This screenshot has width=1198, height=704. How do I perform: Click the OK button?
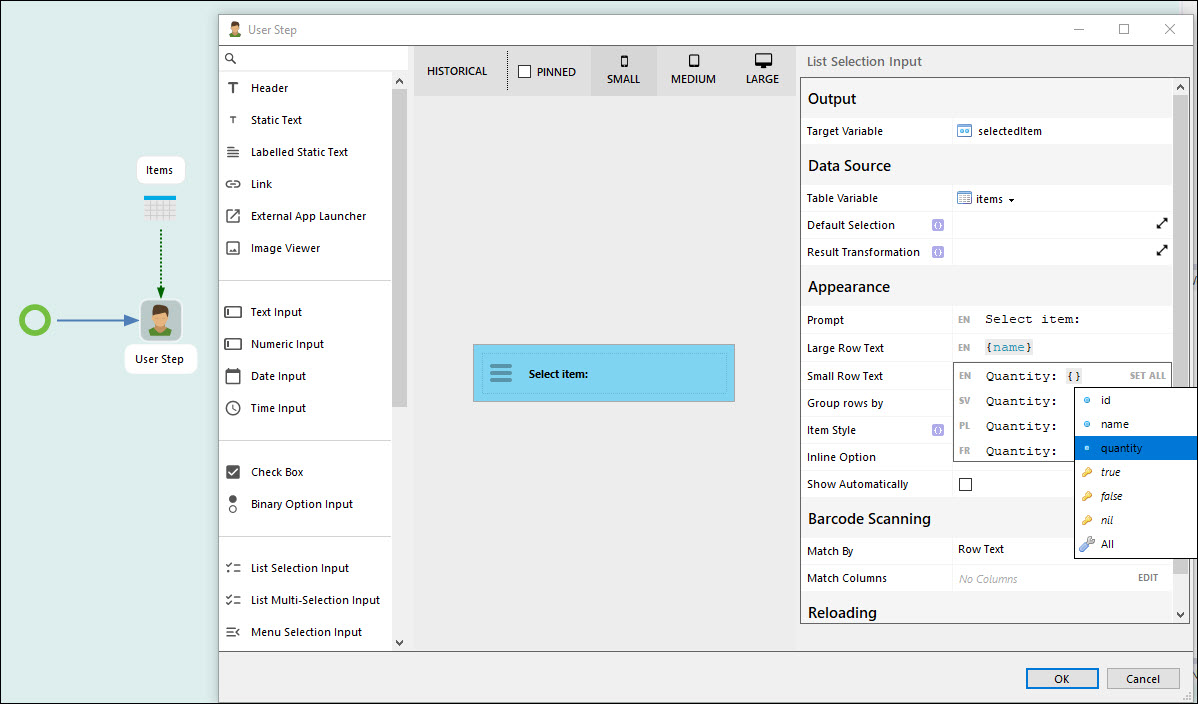(1062, 679)
